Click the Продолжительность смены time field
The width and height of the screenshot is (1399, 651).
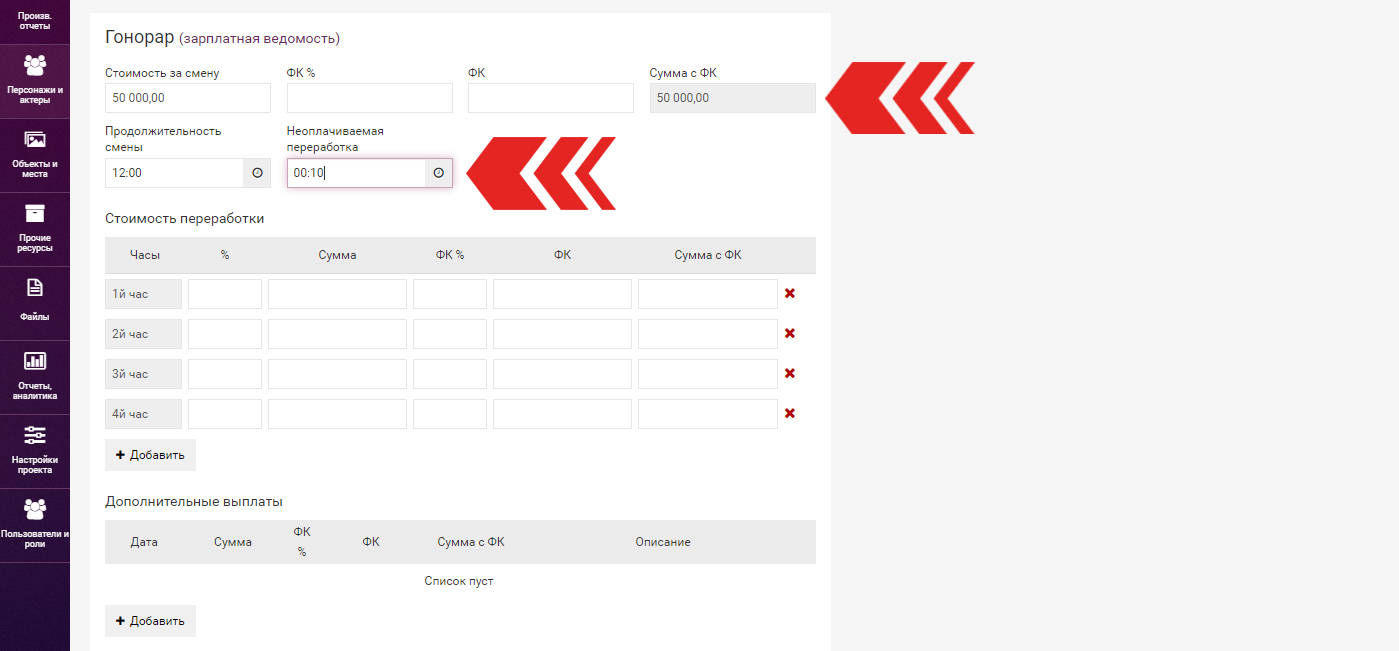(174, 173)
